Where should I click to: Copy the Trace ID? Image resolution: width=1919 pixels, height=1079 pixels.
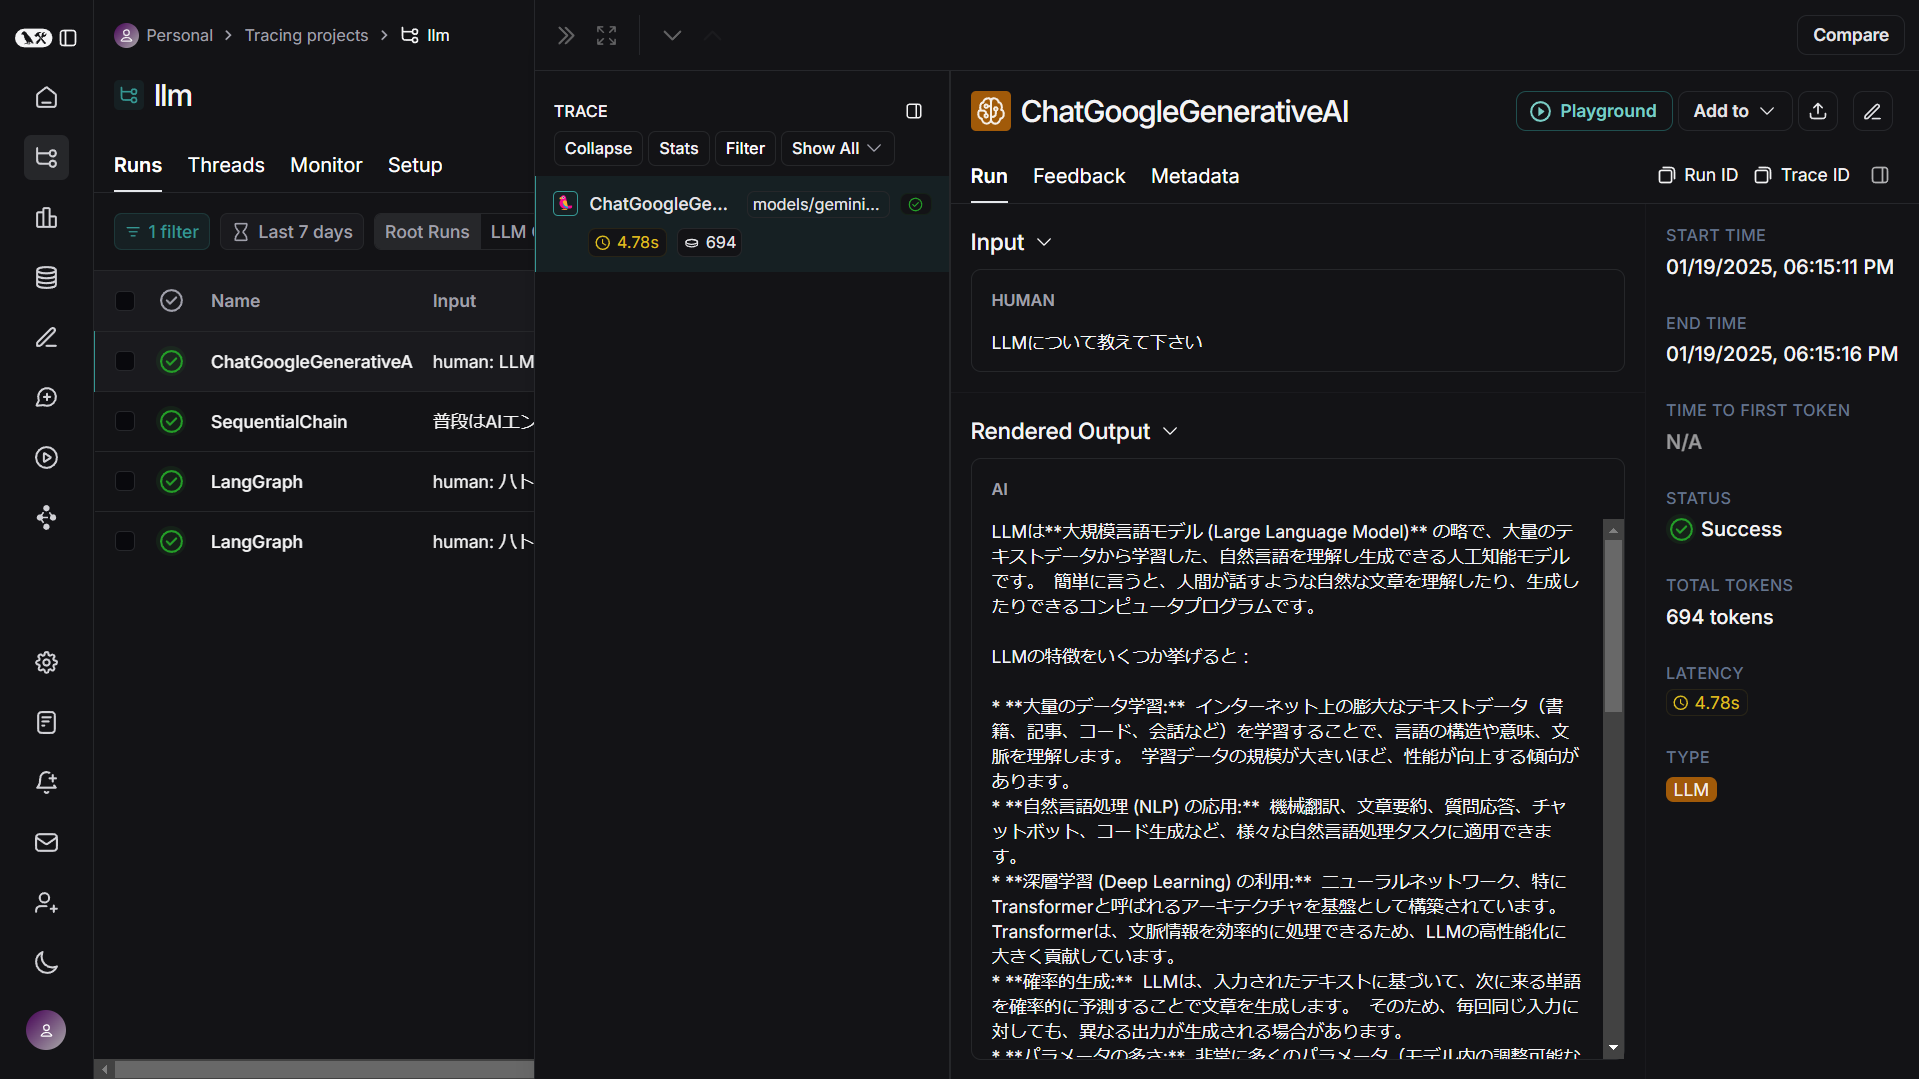click(1802, 175)
